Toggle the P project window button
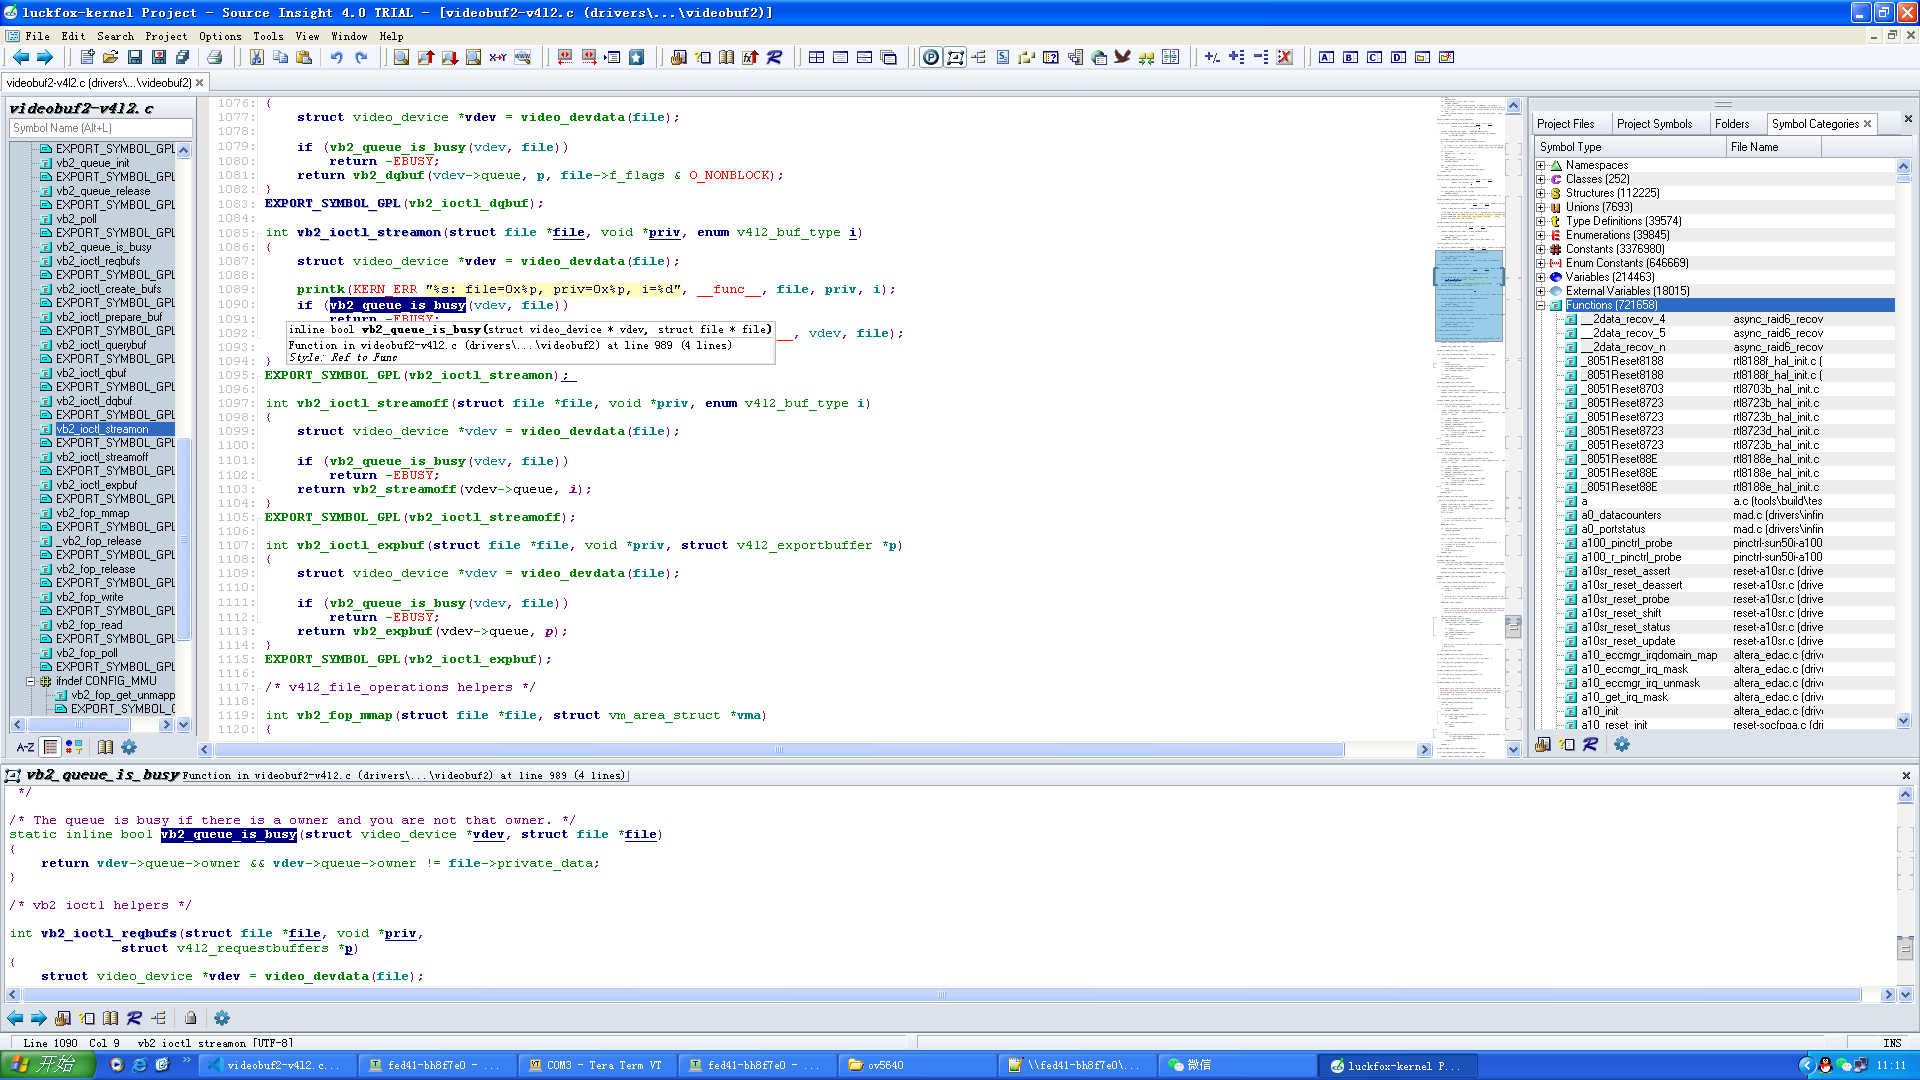The height and width of the screenshot is (1080, 1920). pyautogui.click(x=931, y=58)
